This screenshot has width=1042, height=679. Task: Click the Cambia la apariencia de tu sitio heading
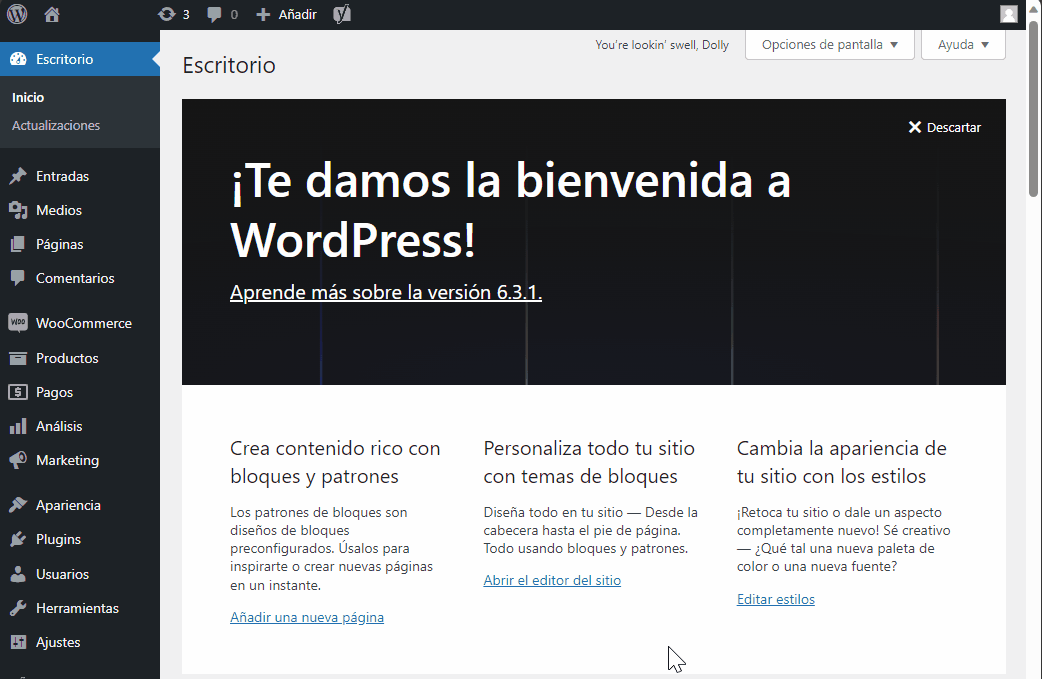841,462
